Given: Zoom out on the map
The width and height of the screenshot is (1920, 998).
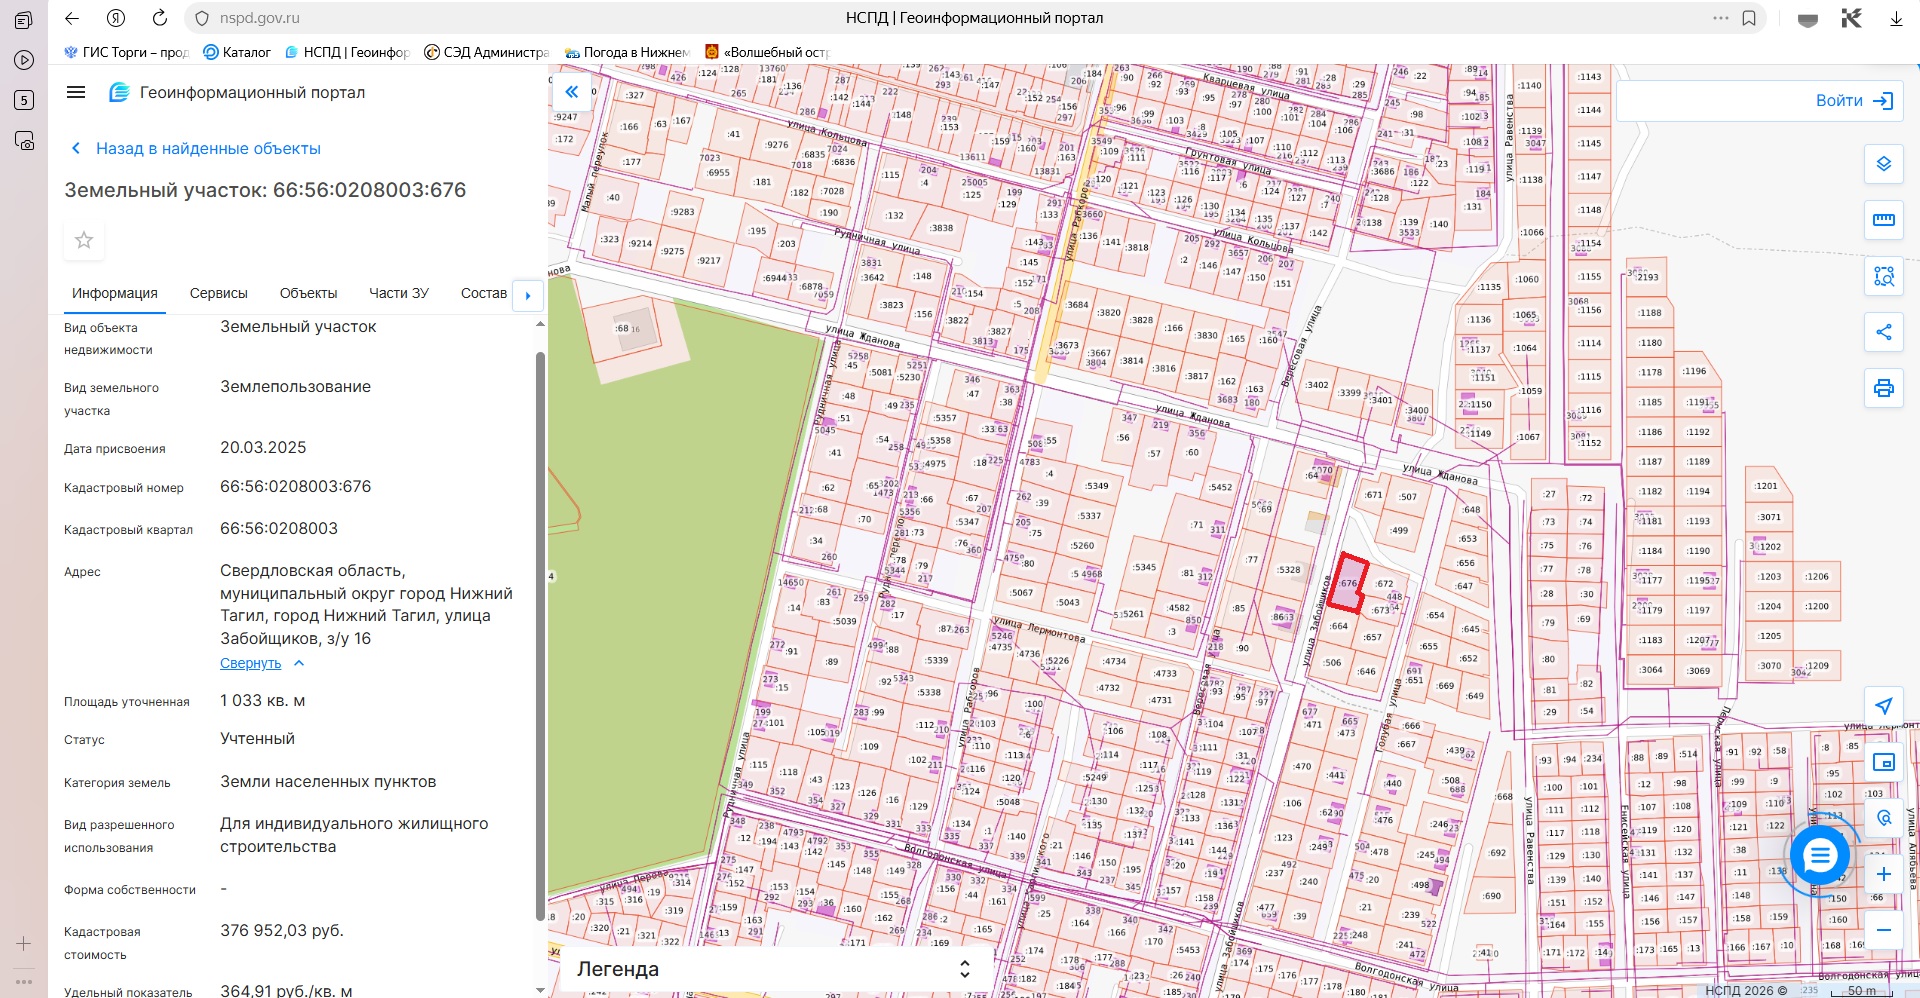Looking at the screenshot, I should [x=1883, y=930].
